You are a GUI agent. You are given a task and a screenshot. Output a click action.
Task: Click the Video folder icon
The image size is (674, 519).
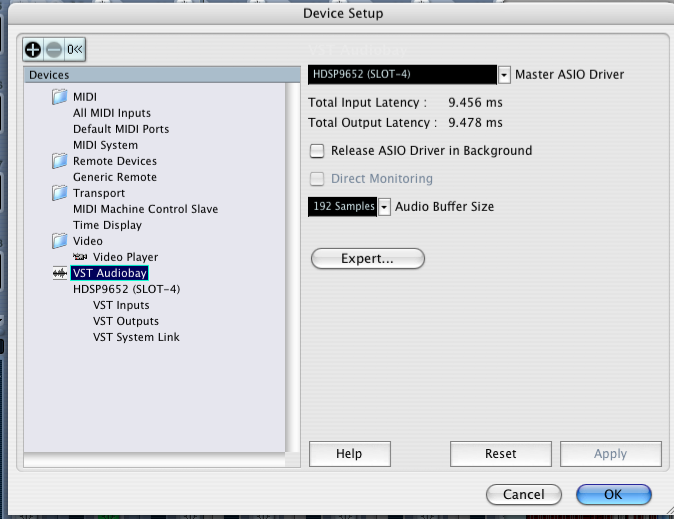60,241
